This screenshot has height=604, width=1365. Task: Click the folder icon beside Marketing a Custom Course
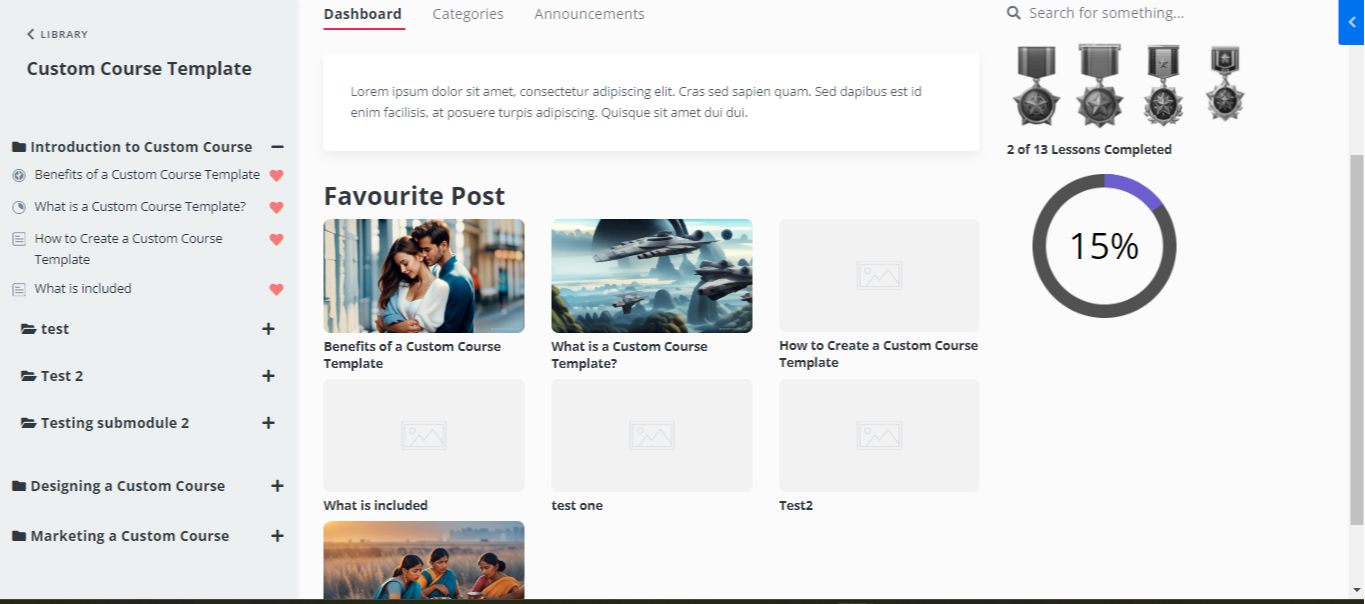pos(18,536)
